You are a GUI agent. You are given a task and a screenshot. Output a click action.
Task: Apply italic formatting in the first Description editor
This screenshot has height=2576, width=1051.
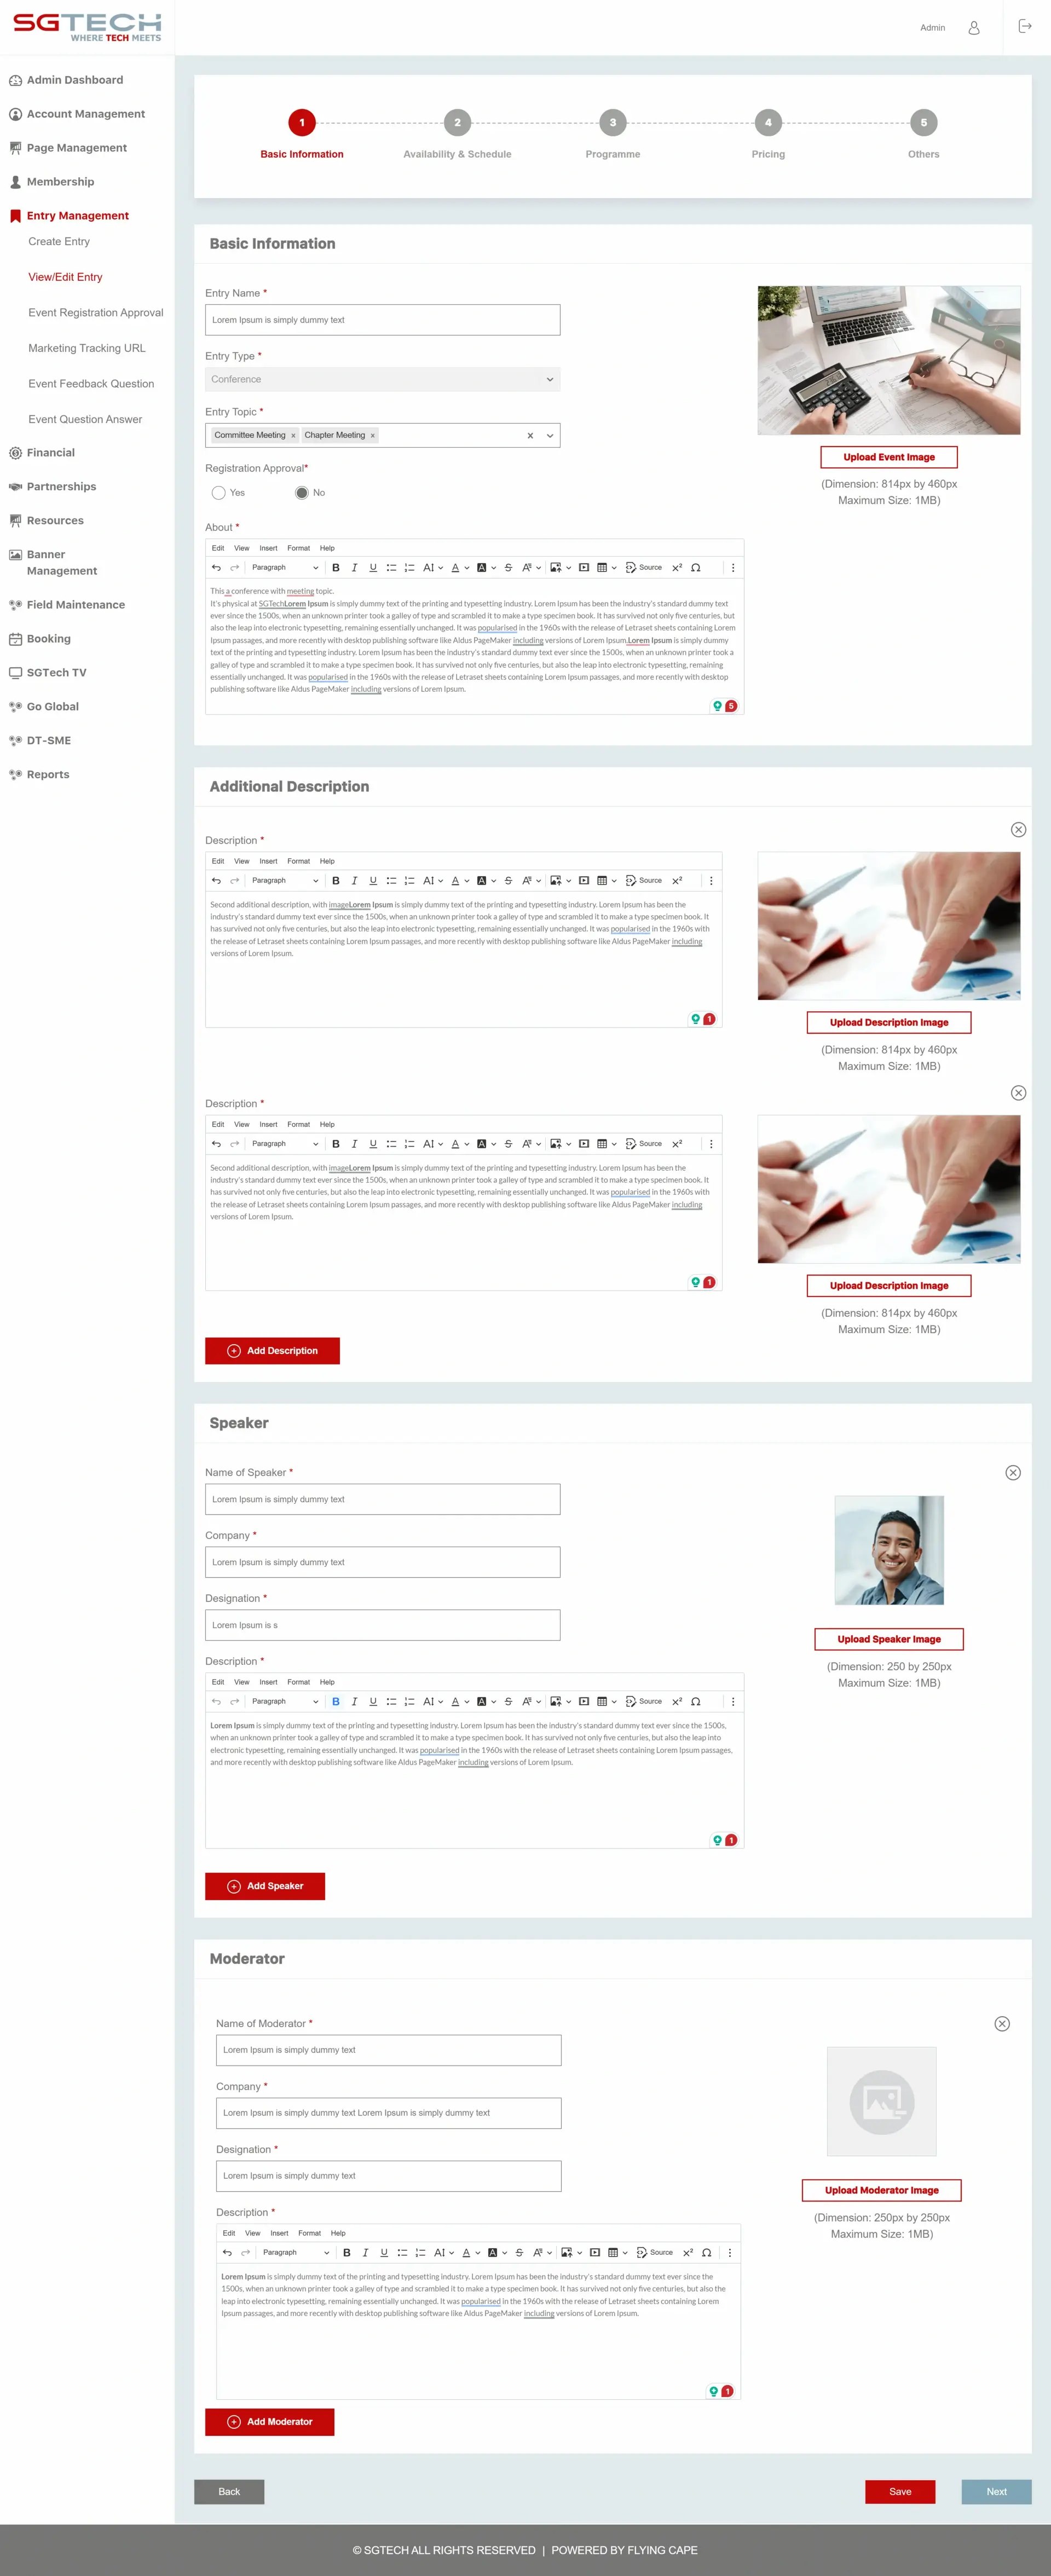pos(354,880)
